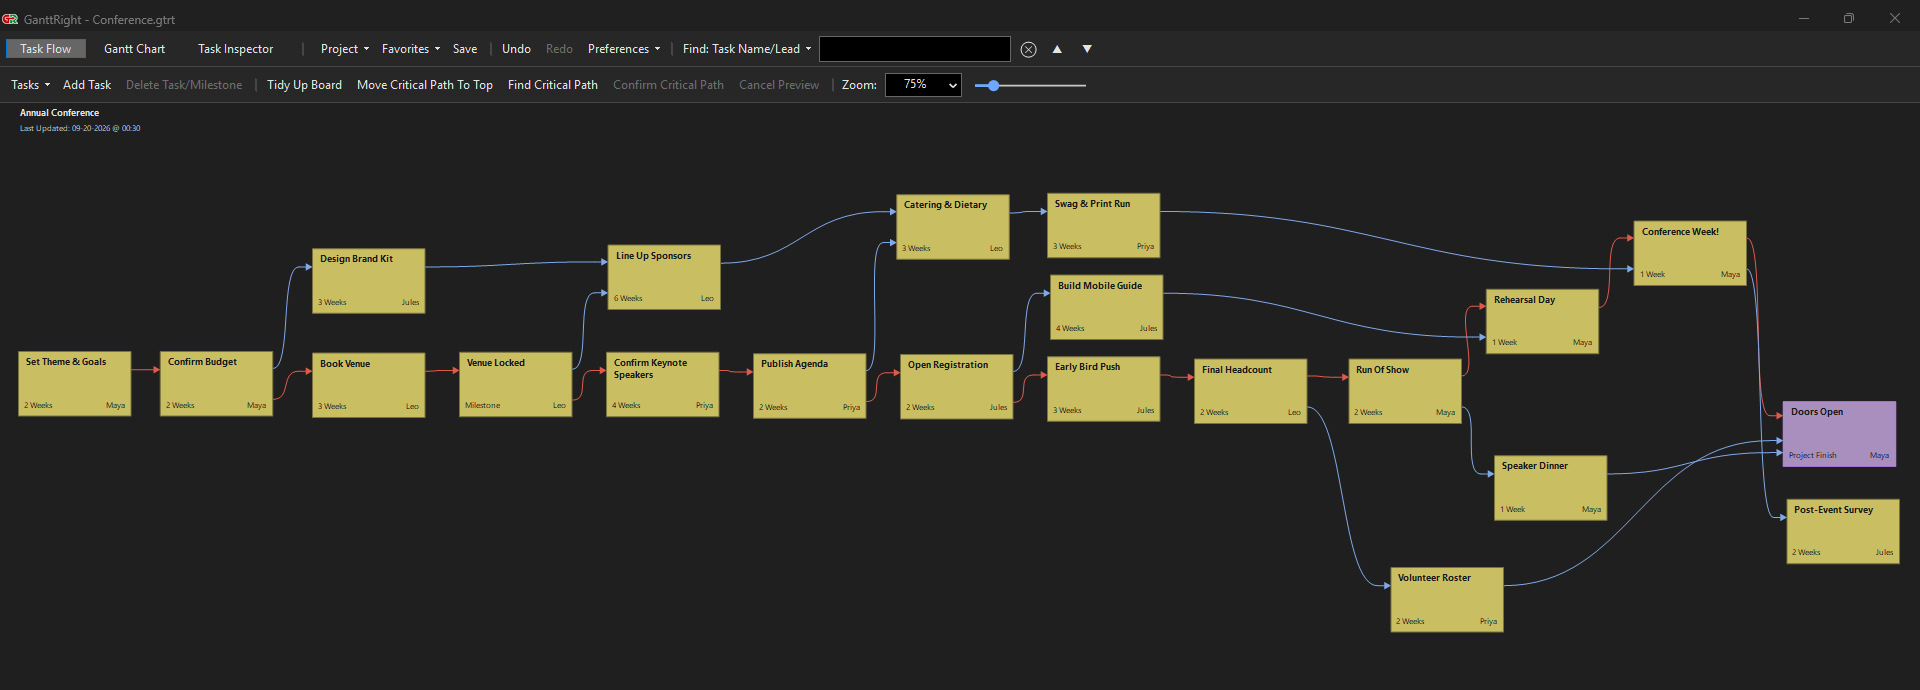Switch to the Task Flow tab
This screenshot has width=1920, height=690.
coord(46,49)
